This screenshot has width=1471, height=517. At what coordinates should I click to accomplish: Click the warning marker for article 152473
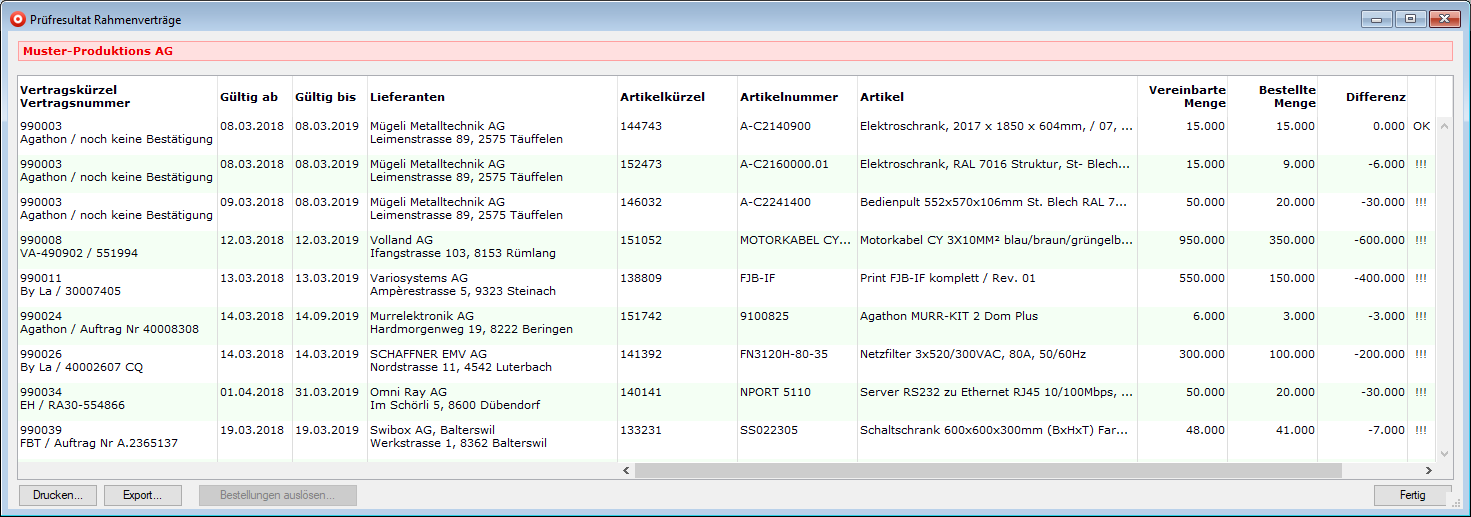tap(1421, 165)
